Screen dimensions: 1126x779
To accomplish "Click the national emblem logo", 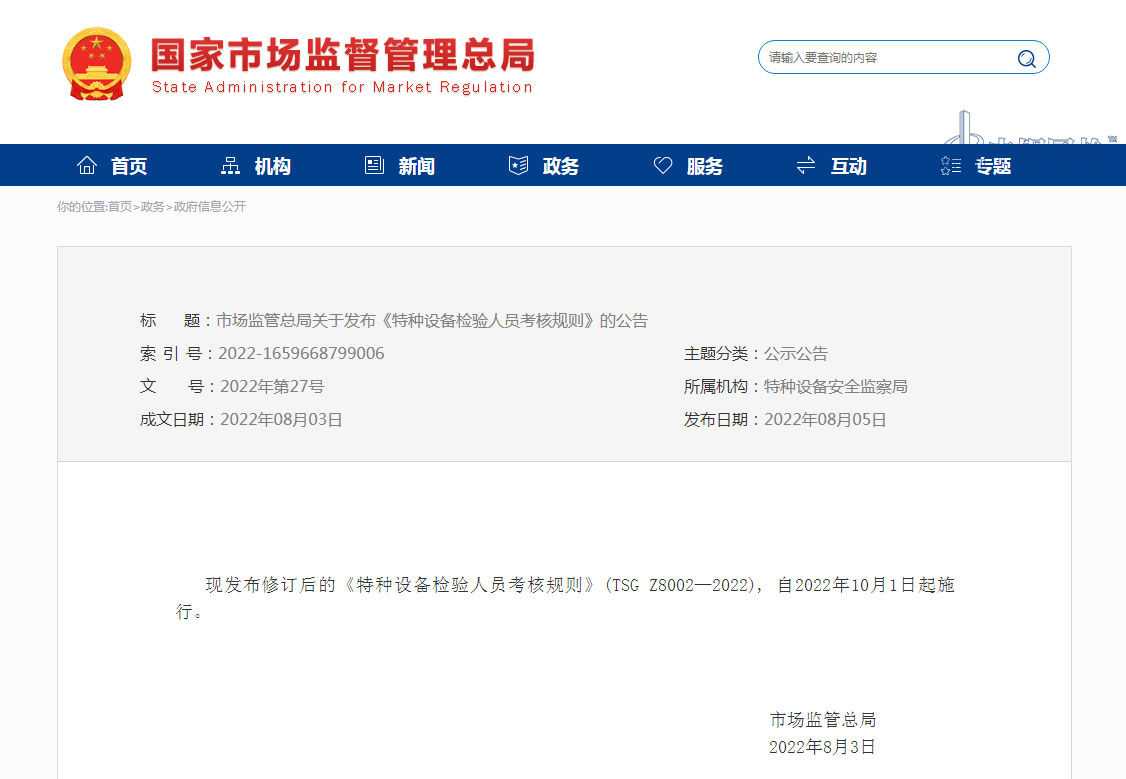I will click(x=96, y=63).
